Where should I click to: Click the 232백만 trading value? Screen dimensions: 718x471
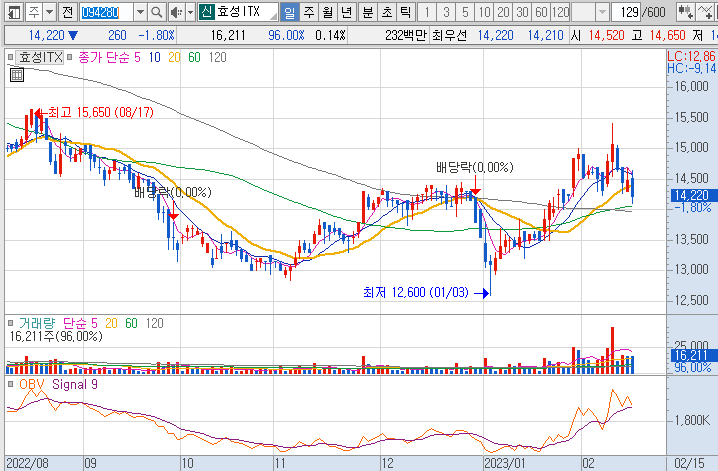(405, 35)
